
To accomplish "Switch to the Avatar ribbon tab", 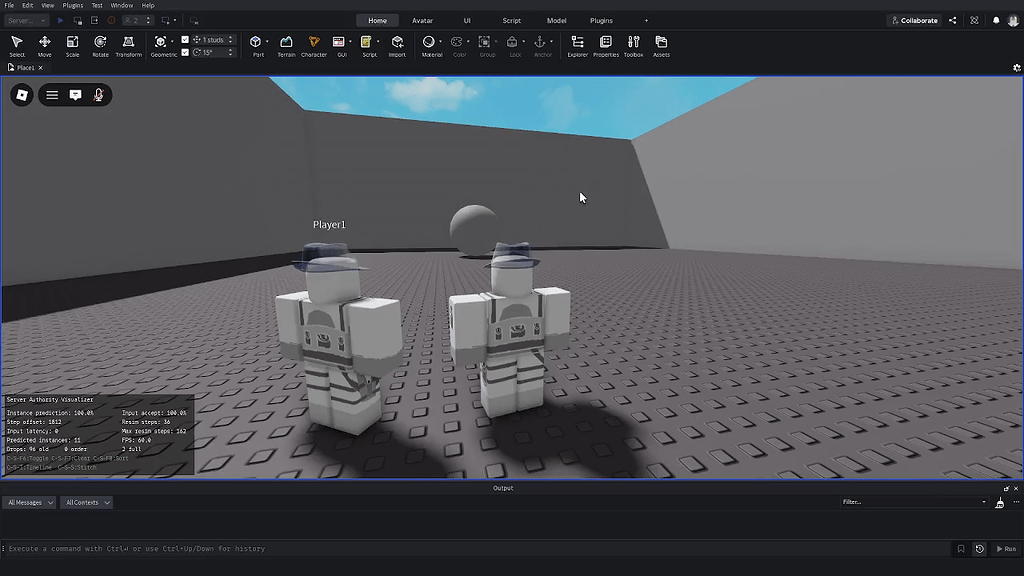I will click(423, 20).
